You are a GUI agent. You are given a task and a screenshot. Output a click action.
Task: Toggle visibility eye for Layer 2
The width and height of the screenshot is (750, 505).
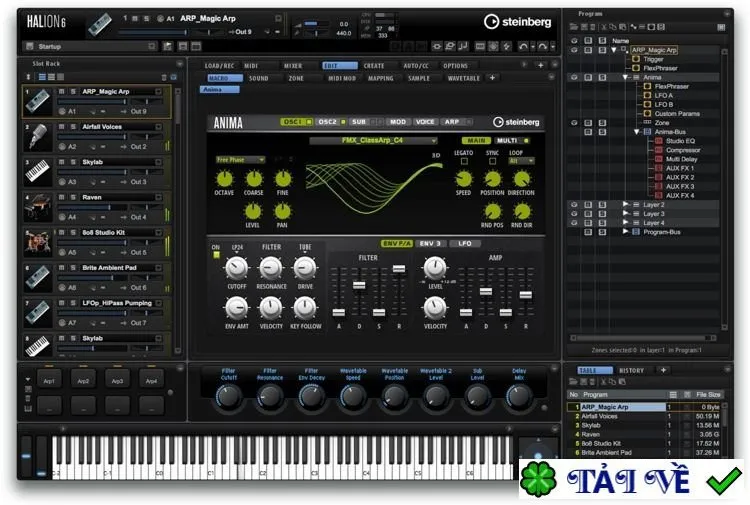tap(574, 205)
